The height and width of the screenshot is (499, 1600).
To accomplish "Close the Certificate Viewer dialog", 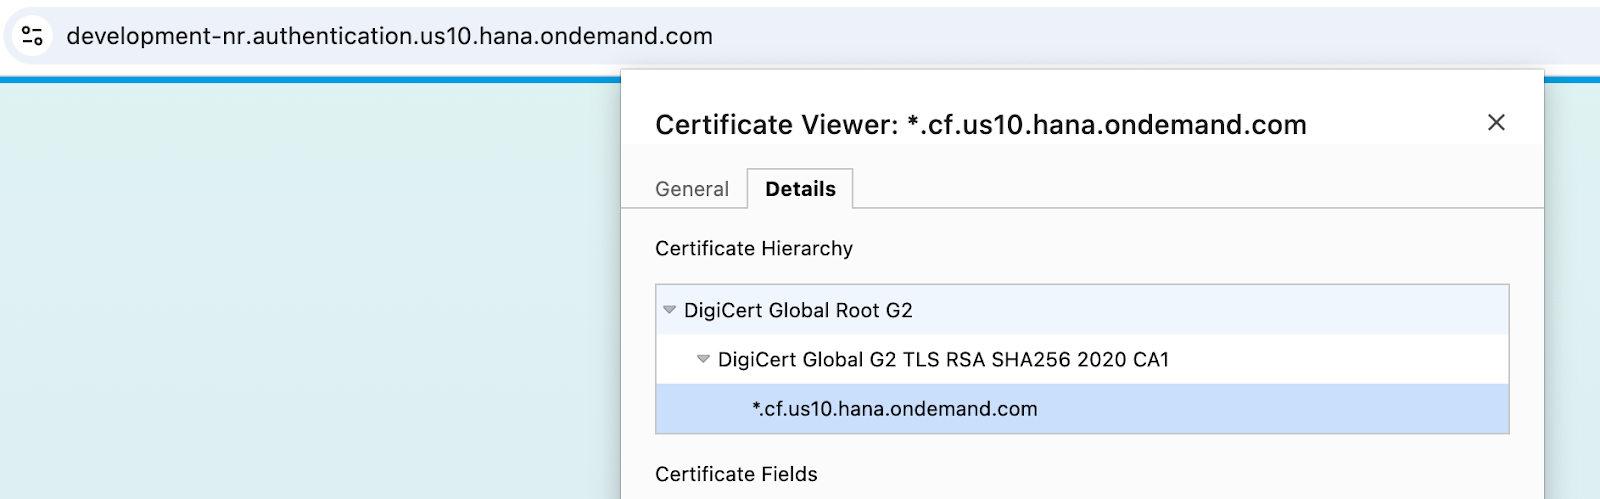I will (1496, 122).
